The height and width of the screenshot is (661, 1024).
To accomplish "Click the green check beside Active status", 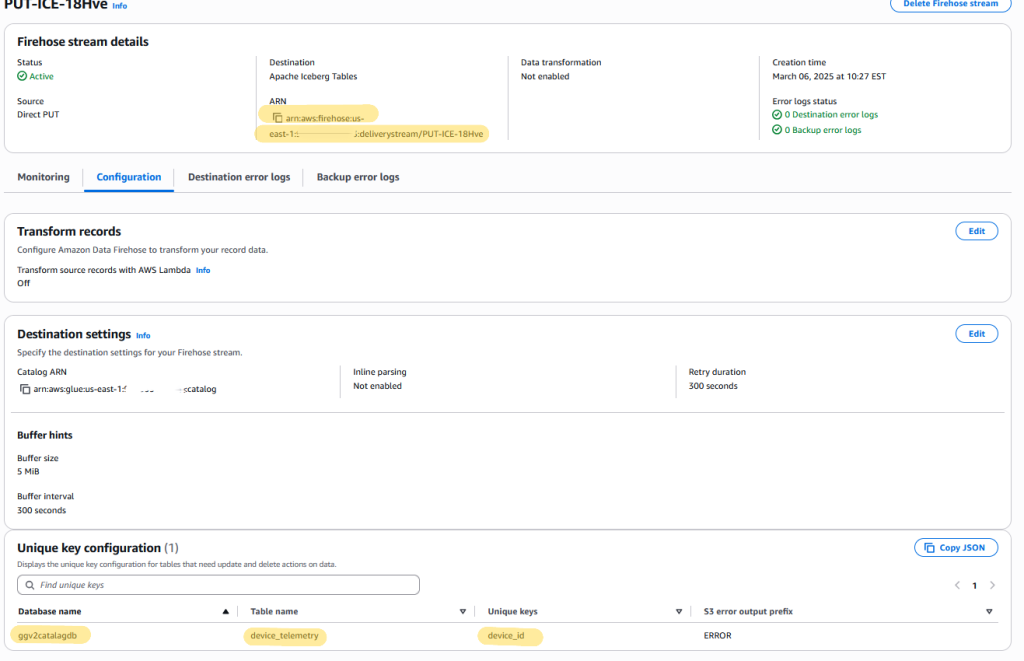I will tap(21, 75).
